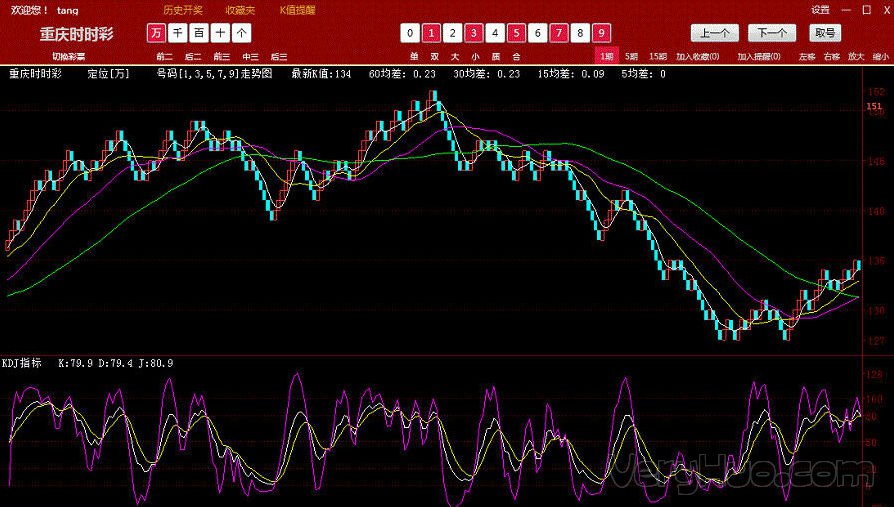Open the 收藏夹 favorites menu
The image size is (894, 507).
pyautogui.click(x=239, y=9)
